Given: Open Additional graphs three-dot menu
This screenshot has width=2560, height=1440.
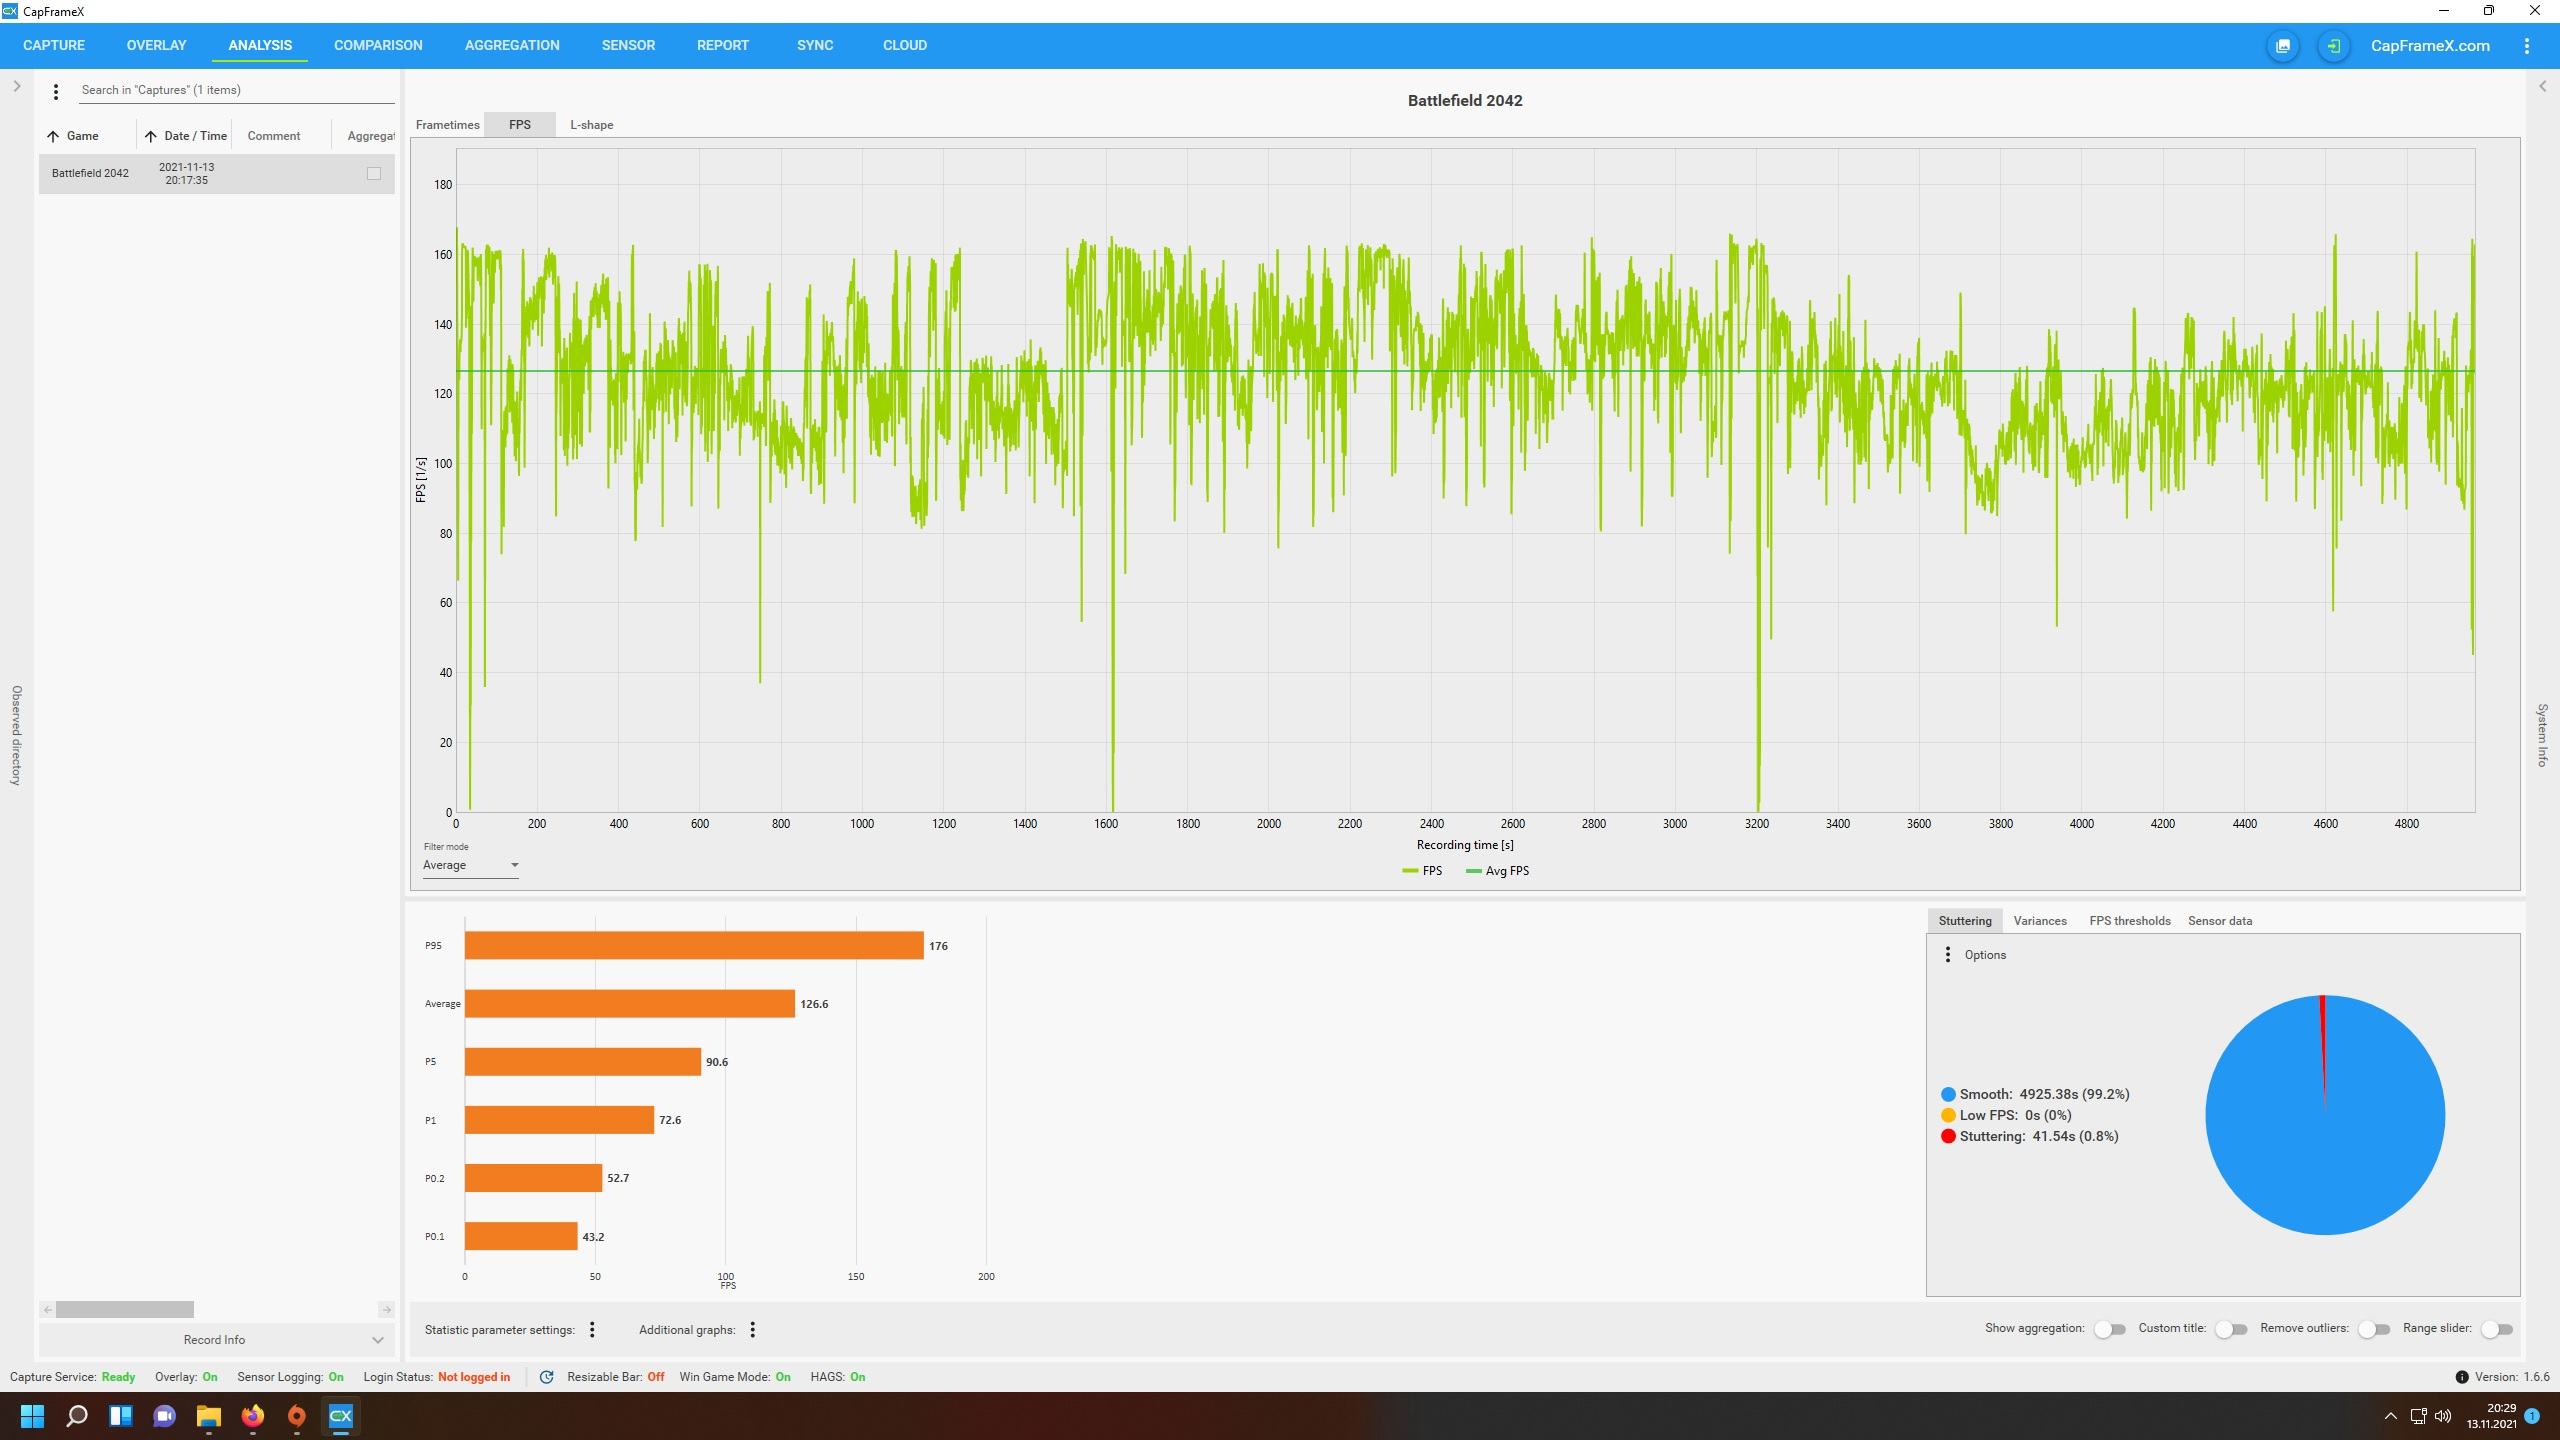Looking at the screenshot, I should 753,1330.
